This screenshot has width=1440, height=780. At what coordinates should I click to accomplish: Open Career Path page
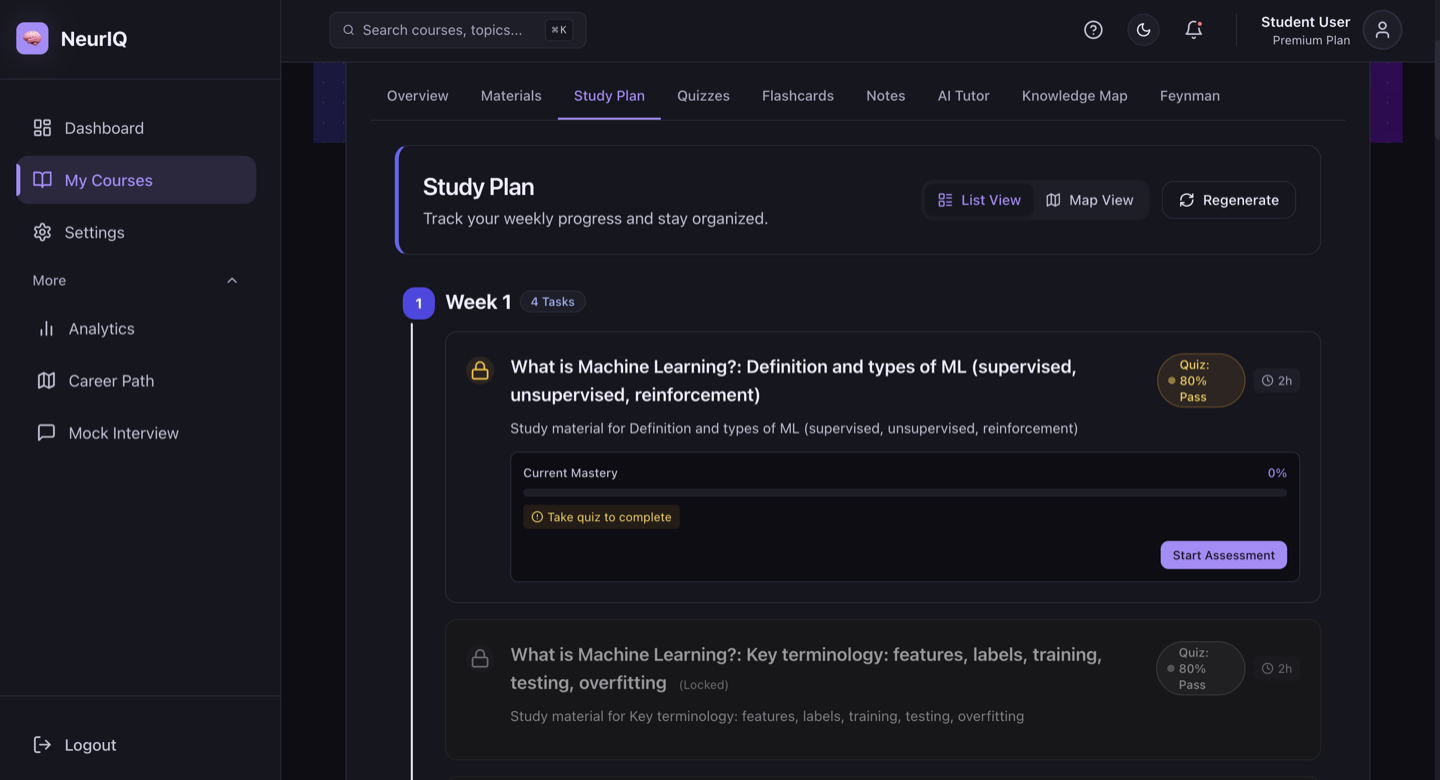point(136,380)
